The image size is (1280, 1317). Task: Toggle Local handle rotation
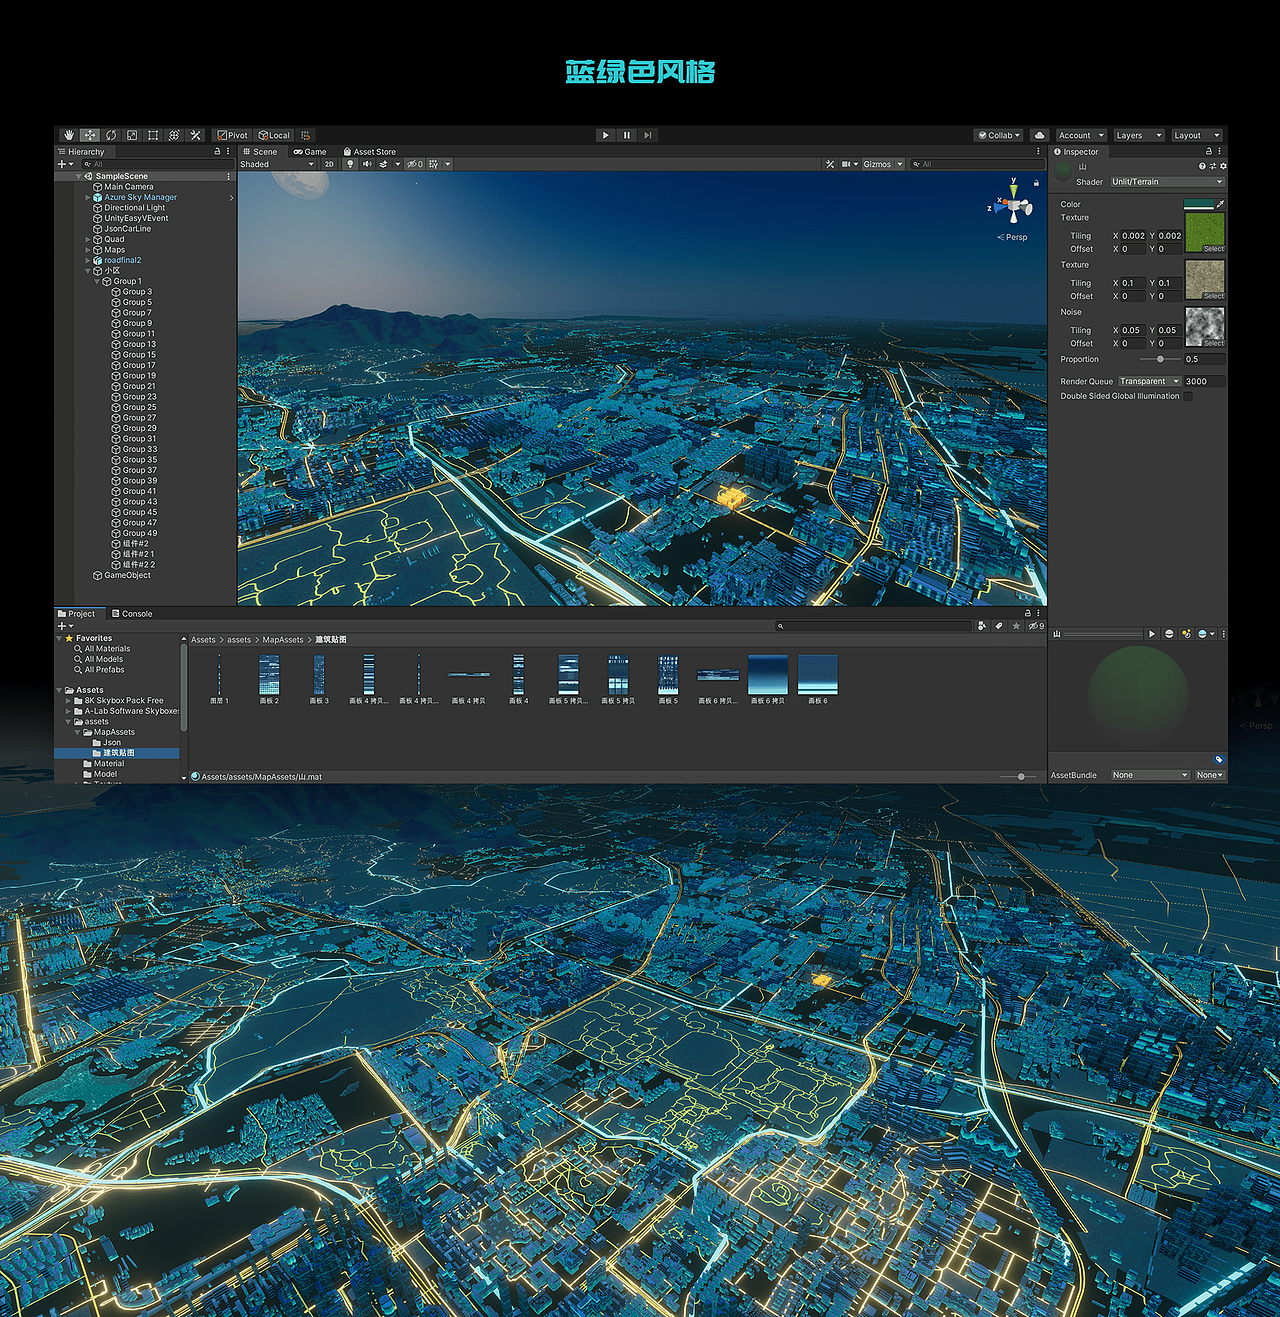pyautogui.click(x=274, y=135)
